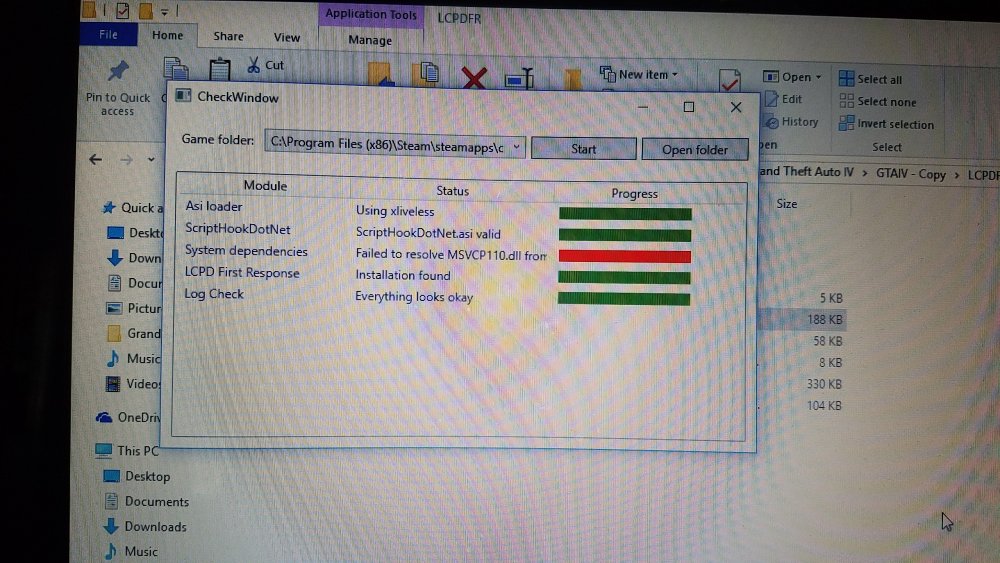The height and width of the screenshot is (563, 1000).
Task: Click Everything looks okay status text
Action: 414,296
